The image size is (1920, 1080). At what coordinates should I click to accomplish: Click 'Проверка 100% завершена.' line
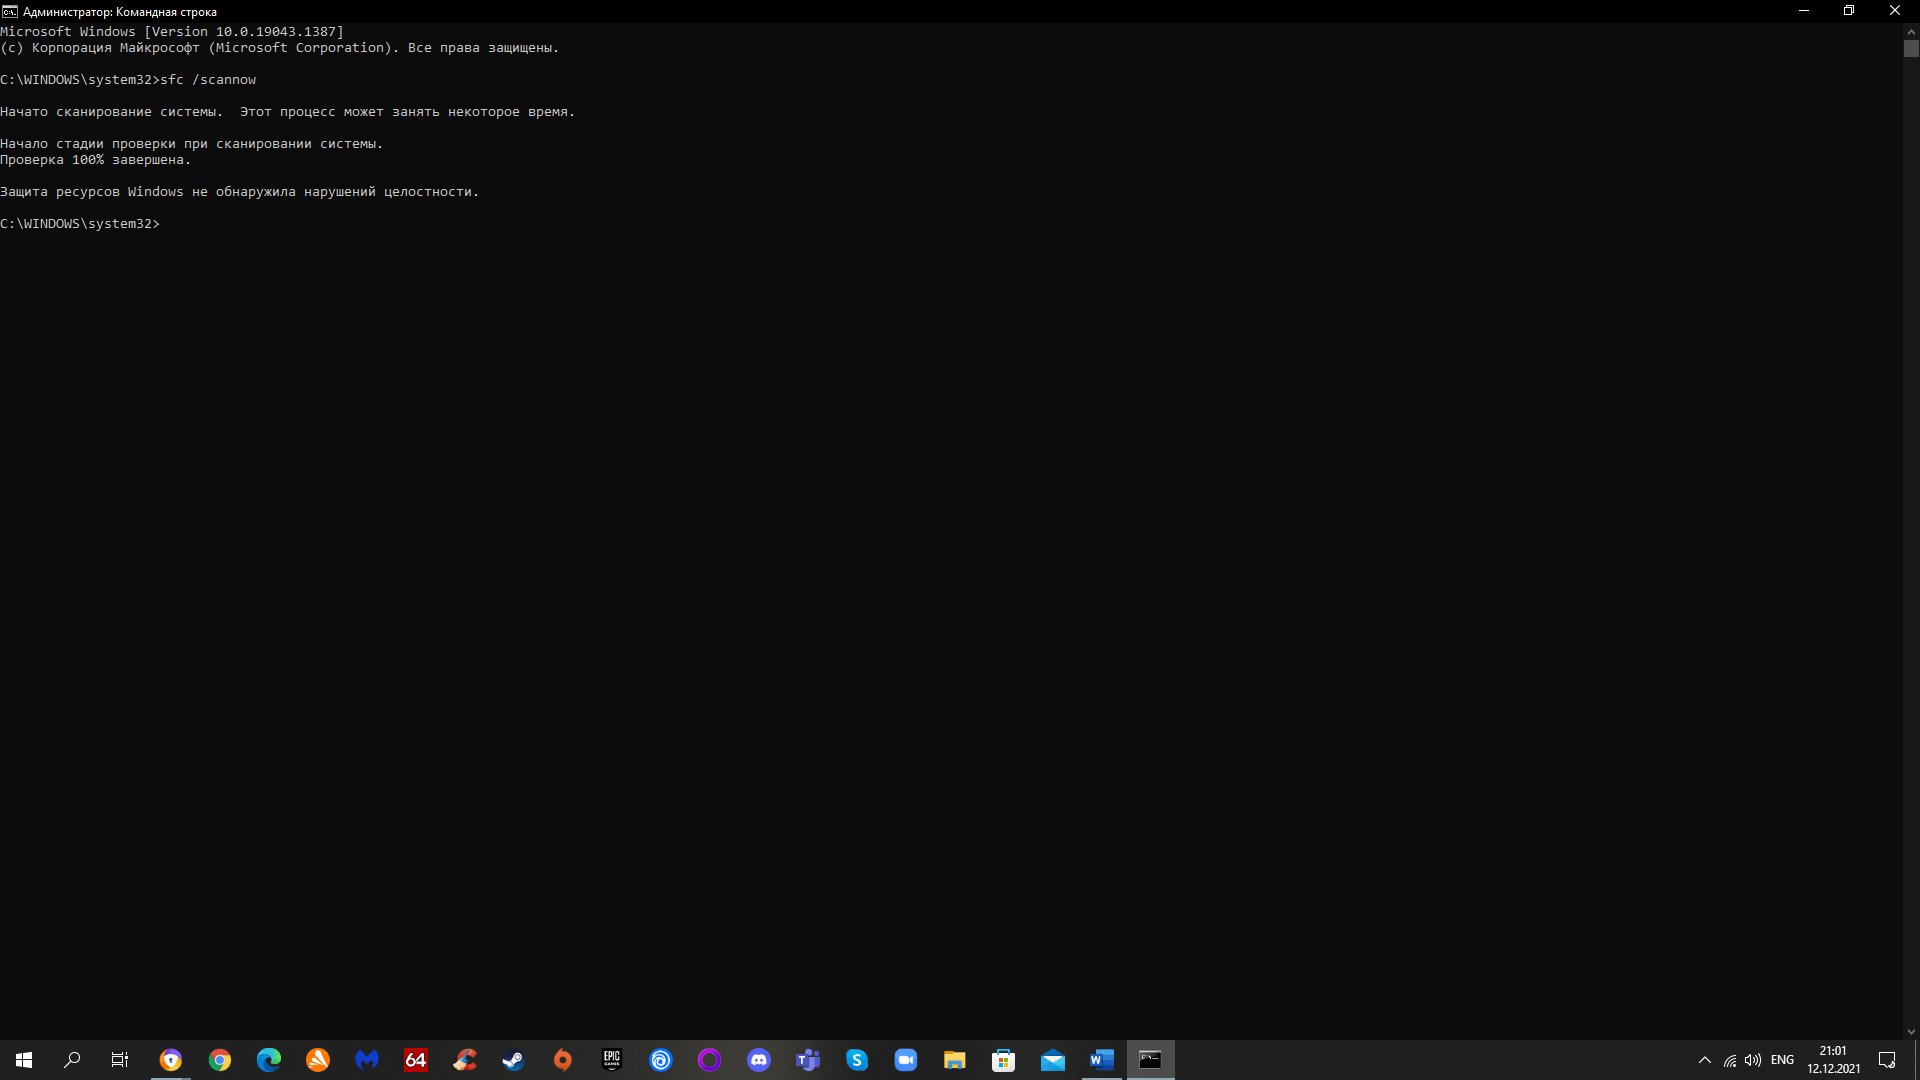pyautogui.click(x=95, y=160)
